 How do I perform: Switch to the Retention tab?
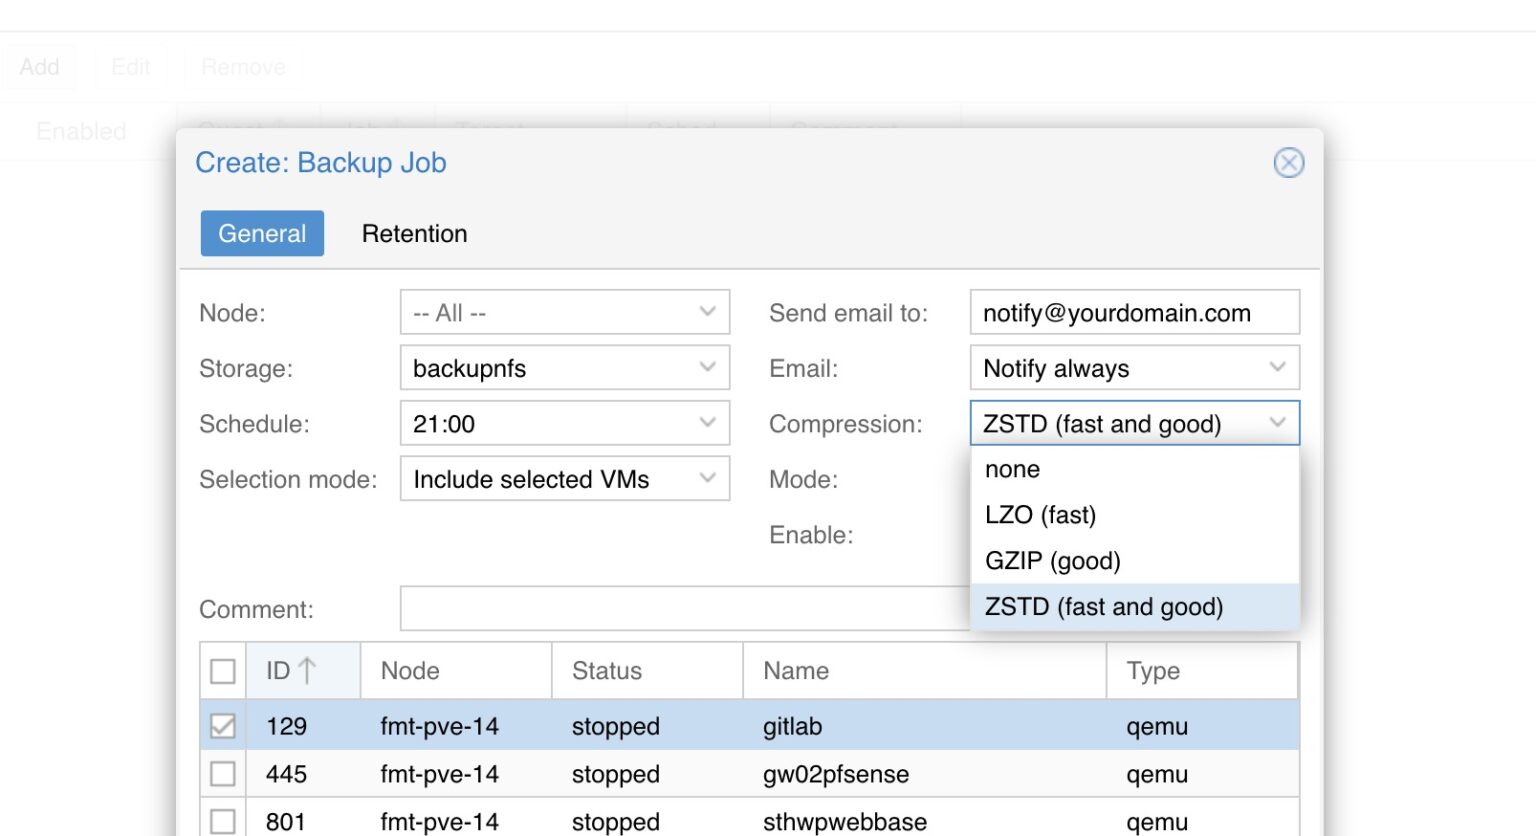coord(414,233)
